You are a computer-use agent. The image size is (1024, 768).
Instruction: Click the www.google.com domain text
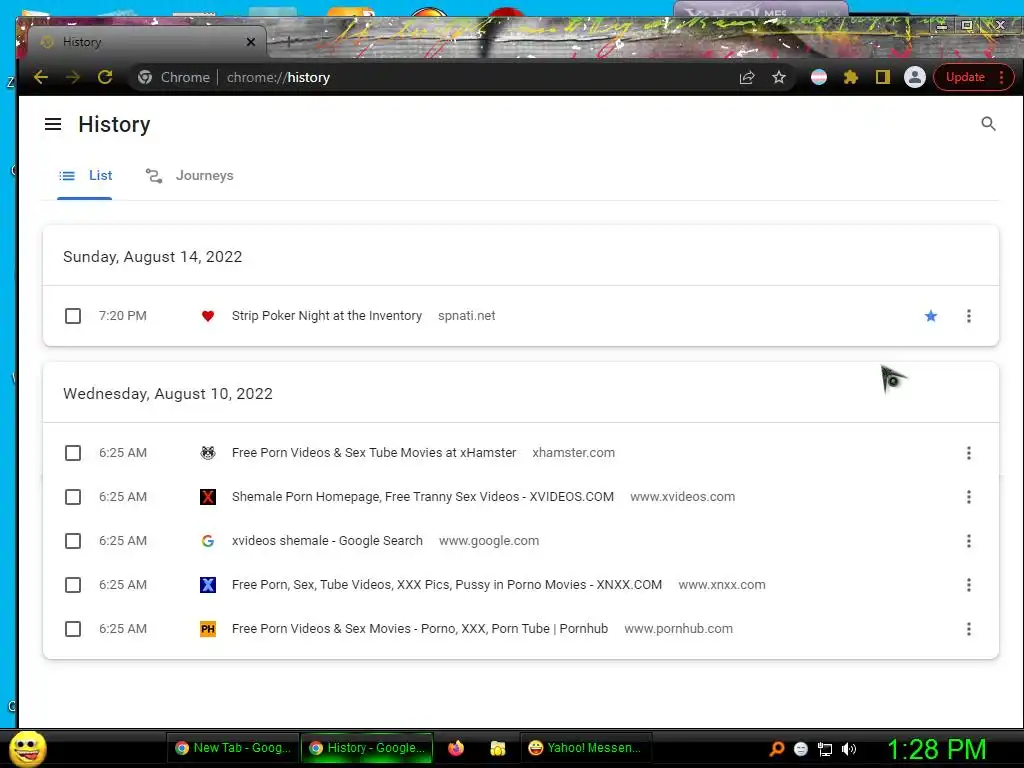(489, 541)
